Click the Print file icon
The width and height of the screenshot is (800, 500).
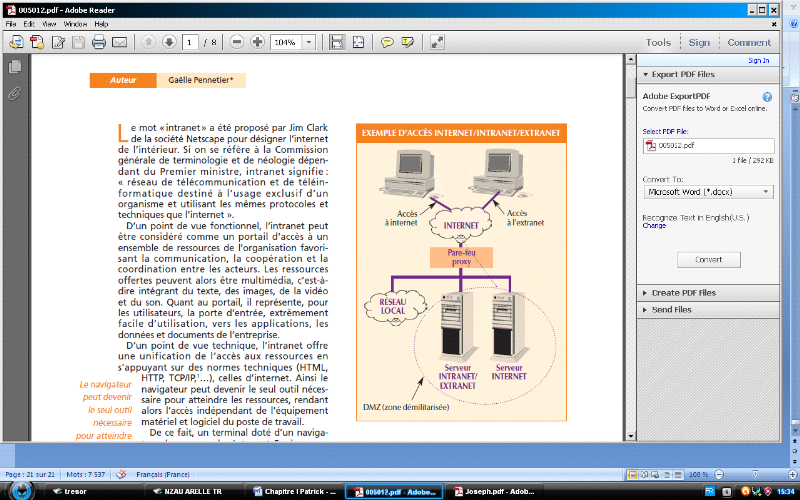(99, 42)
